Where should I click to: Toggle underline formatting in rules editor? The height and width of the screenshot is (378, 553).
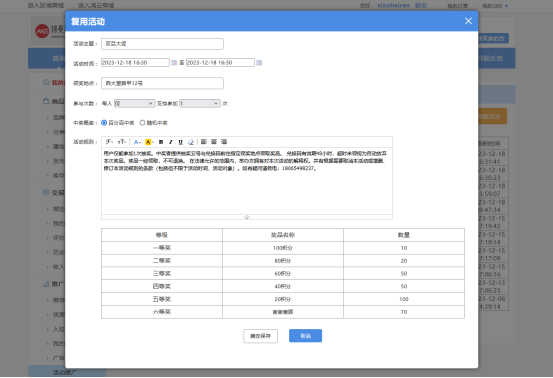pos(181,142)
